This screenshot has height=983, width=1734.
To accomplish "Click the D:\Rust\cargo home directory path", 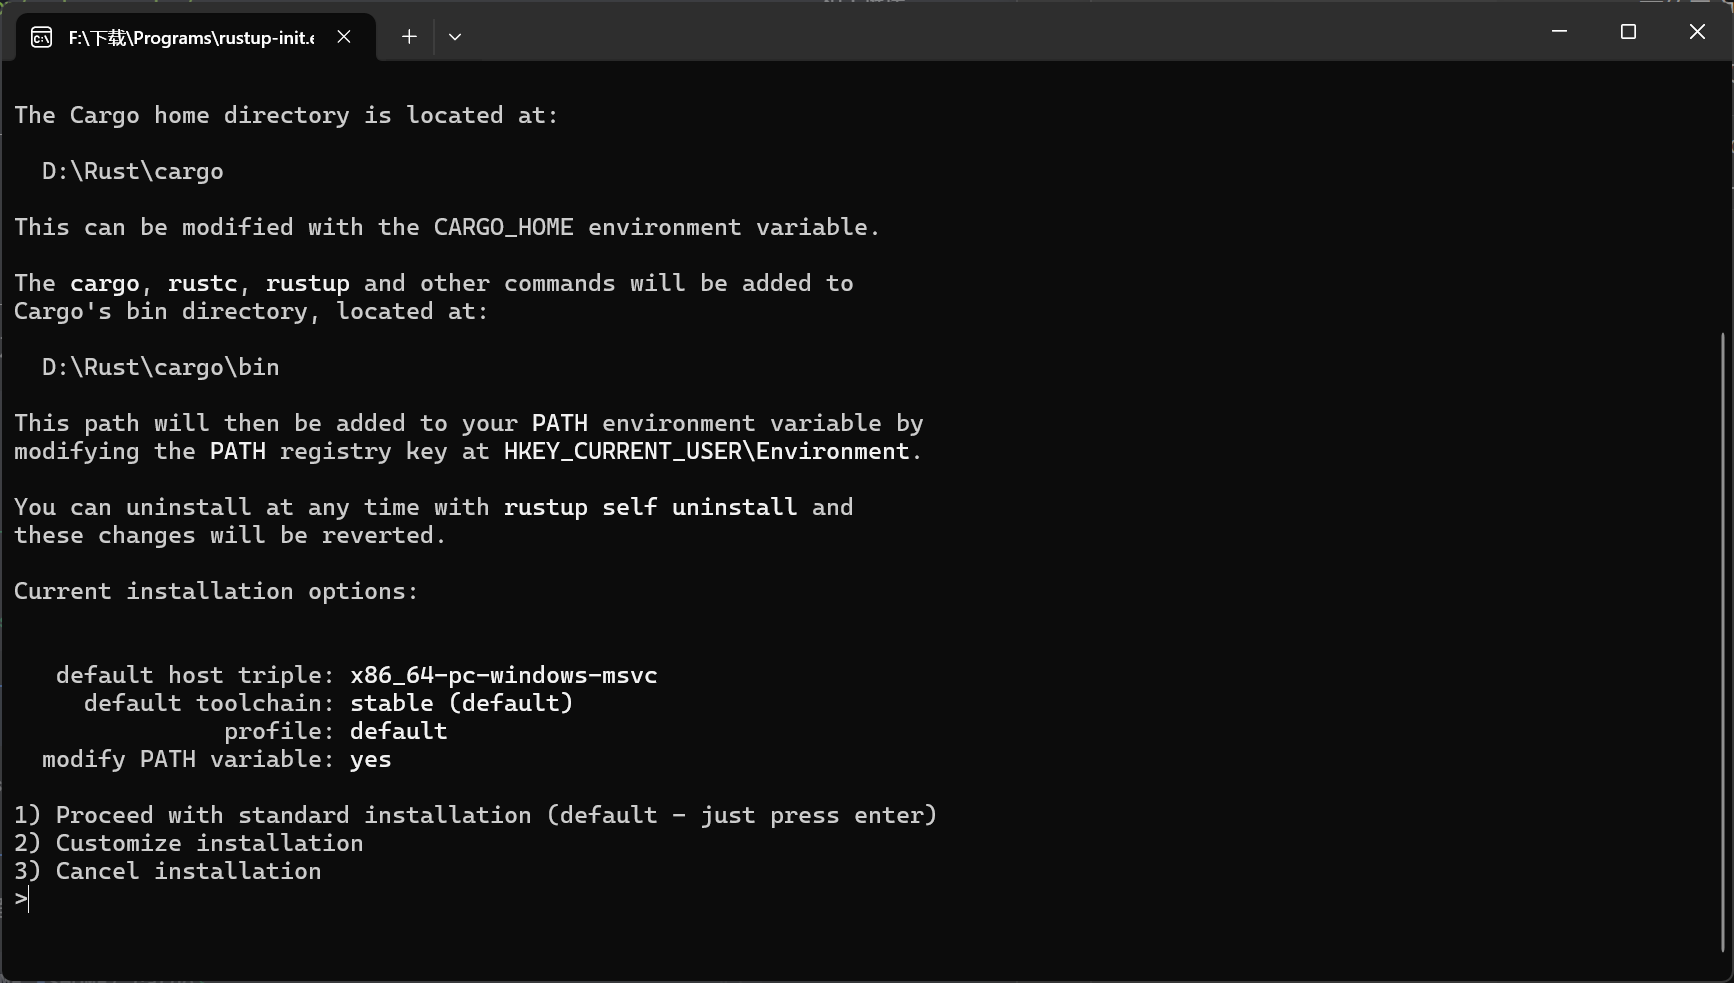I will (133, 171).
